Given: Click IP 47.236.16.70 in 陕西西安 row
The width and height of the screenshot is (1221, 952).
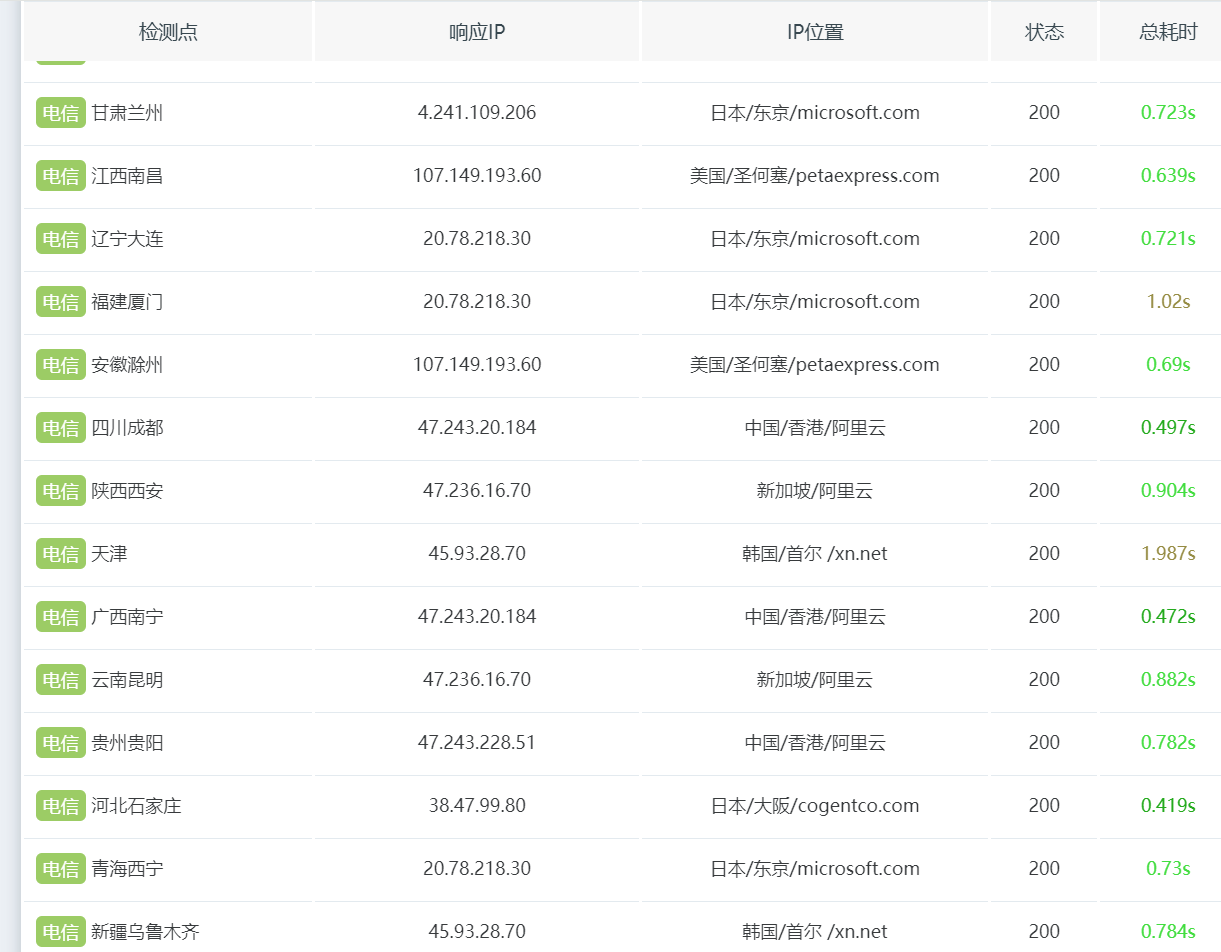Looking at the screenshot, I should [x=477, y=491].
